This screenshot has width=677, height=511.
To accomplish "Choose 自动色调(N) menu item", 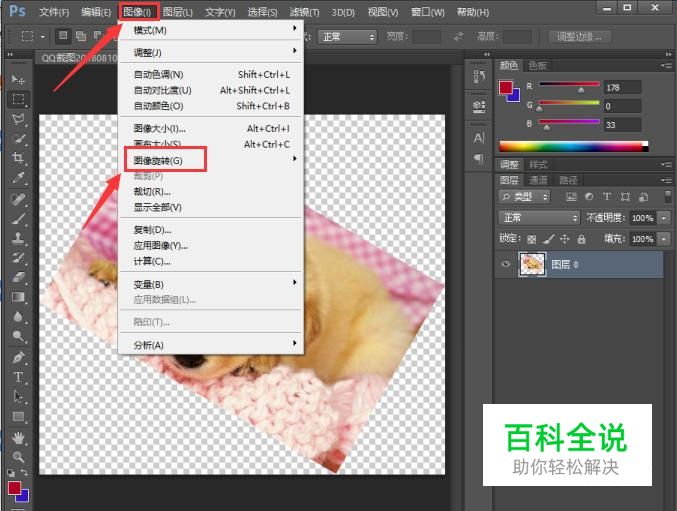I will (x=211, y=74).
